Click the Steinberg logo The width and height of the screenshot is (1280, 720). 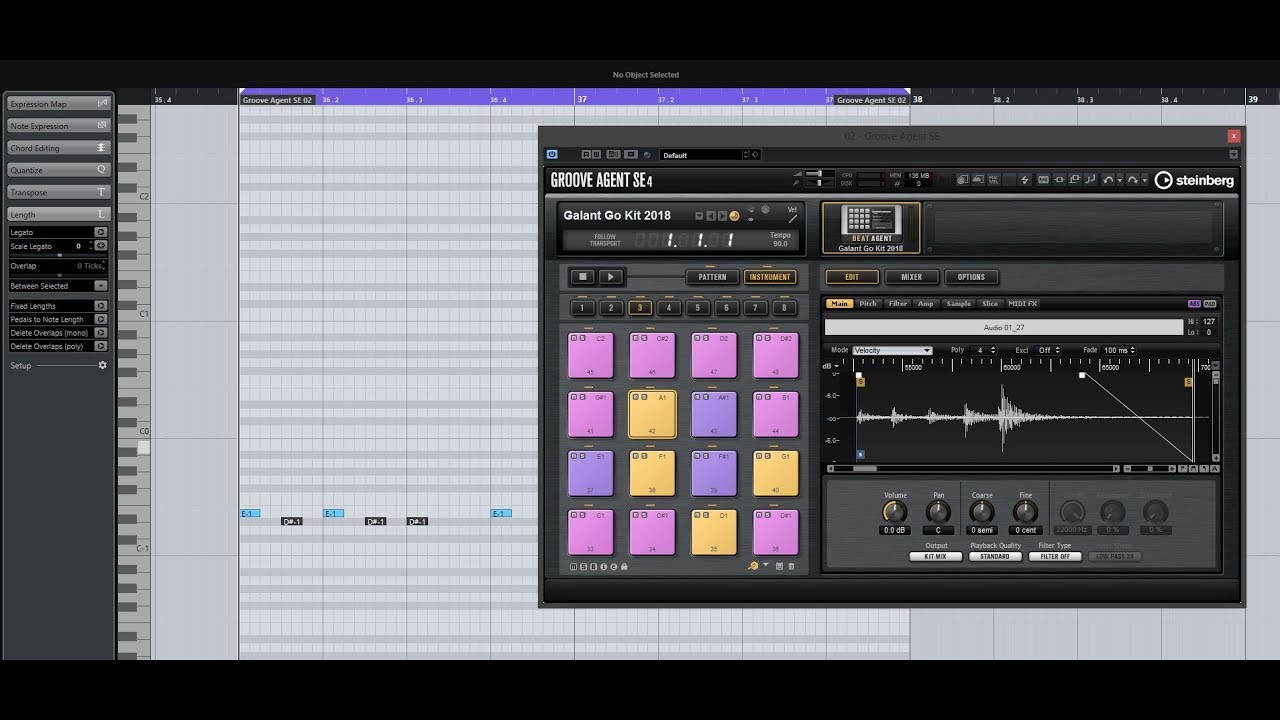click(x=1194, y=180)
